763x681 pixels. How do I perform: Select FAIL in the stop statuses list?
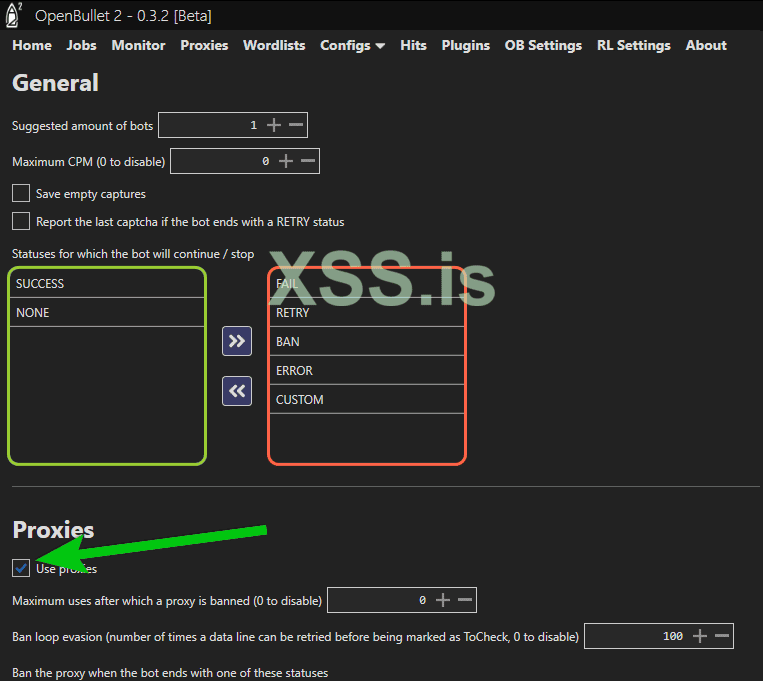tap(367, 283)
